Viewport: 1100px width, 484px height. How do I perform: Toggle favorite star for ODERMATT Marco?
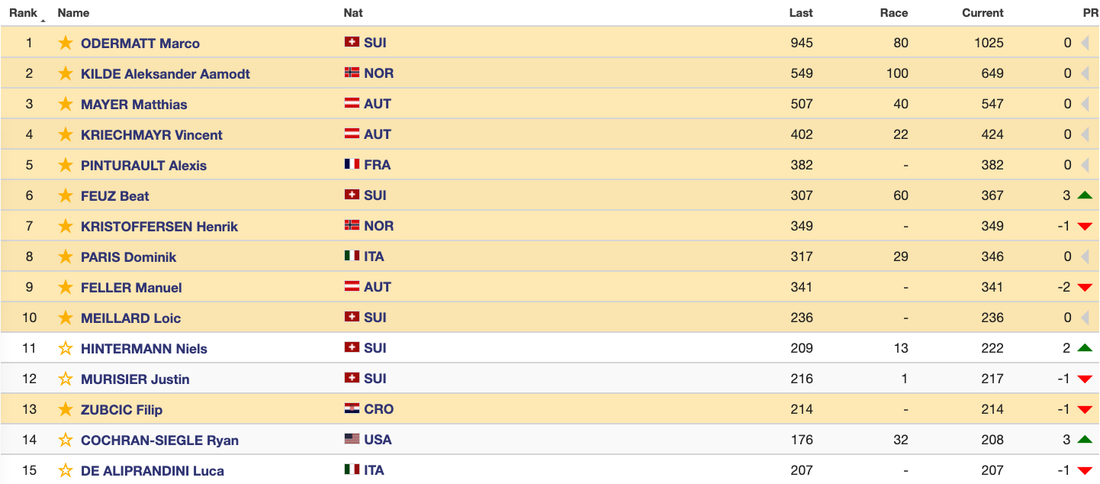coord(65,43)
